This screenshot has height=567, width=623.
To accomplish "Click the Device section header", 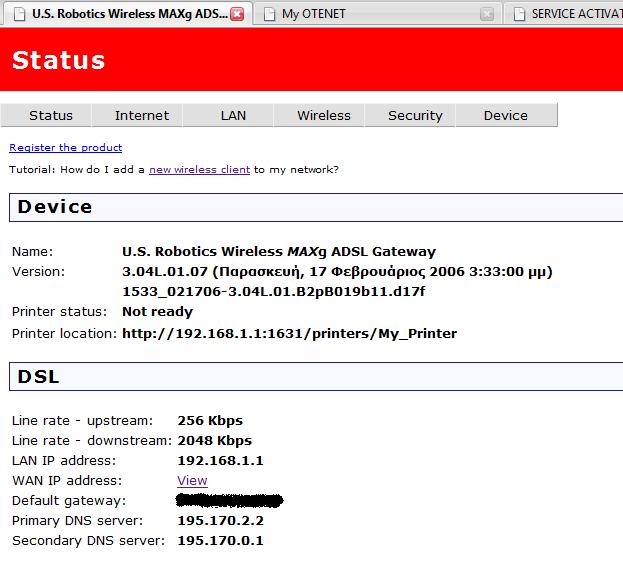I will pyautogui.click(x=316, y=207).
